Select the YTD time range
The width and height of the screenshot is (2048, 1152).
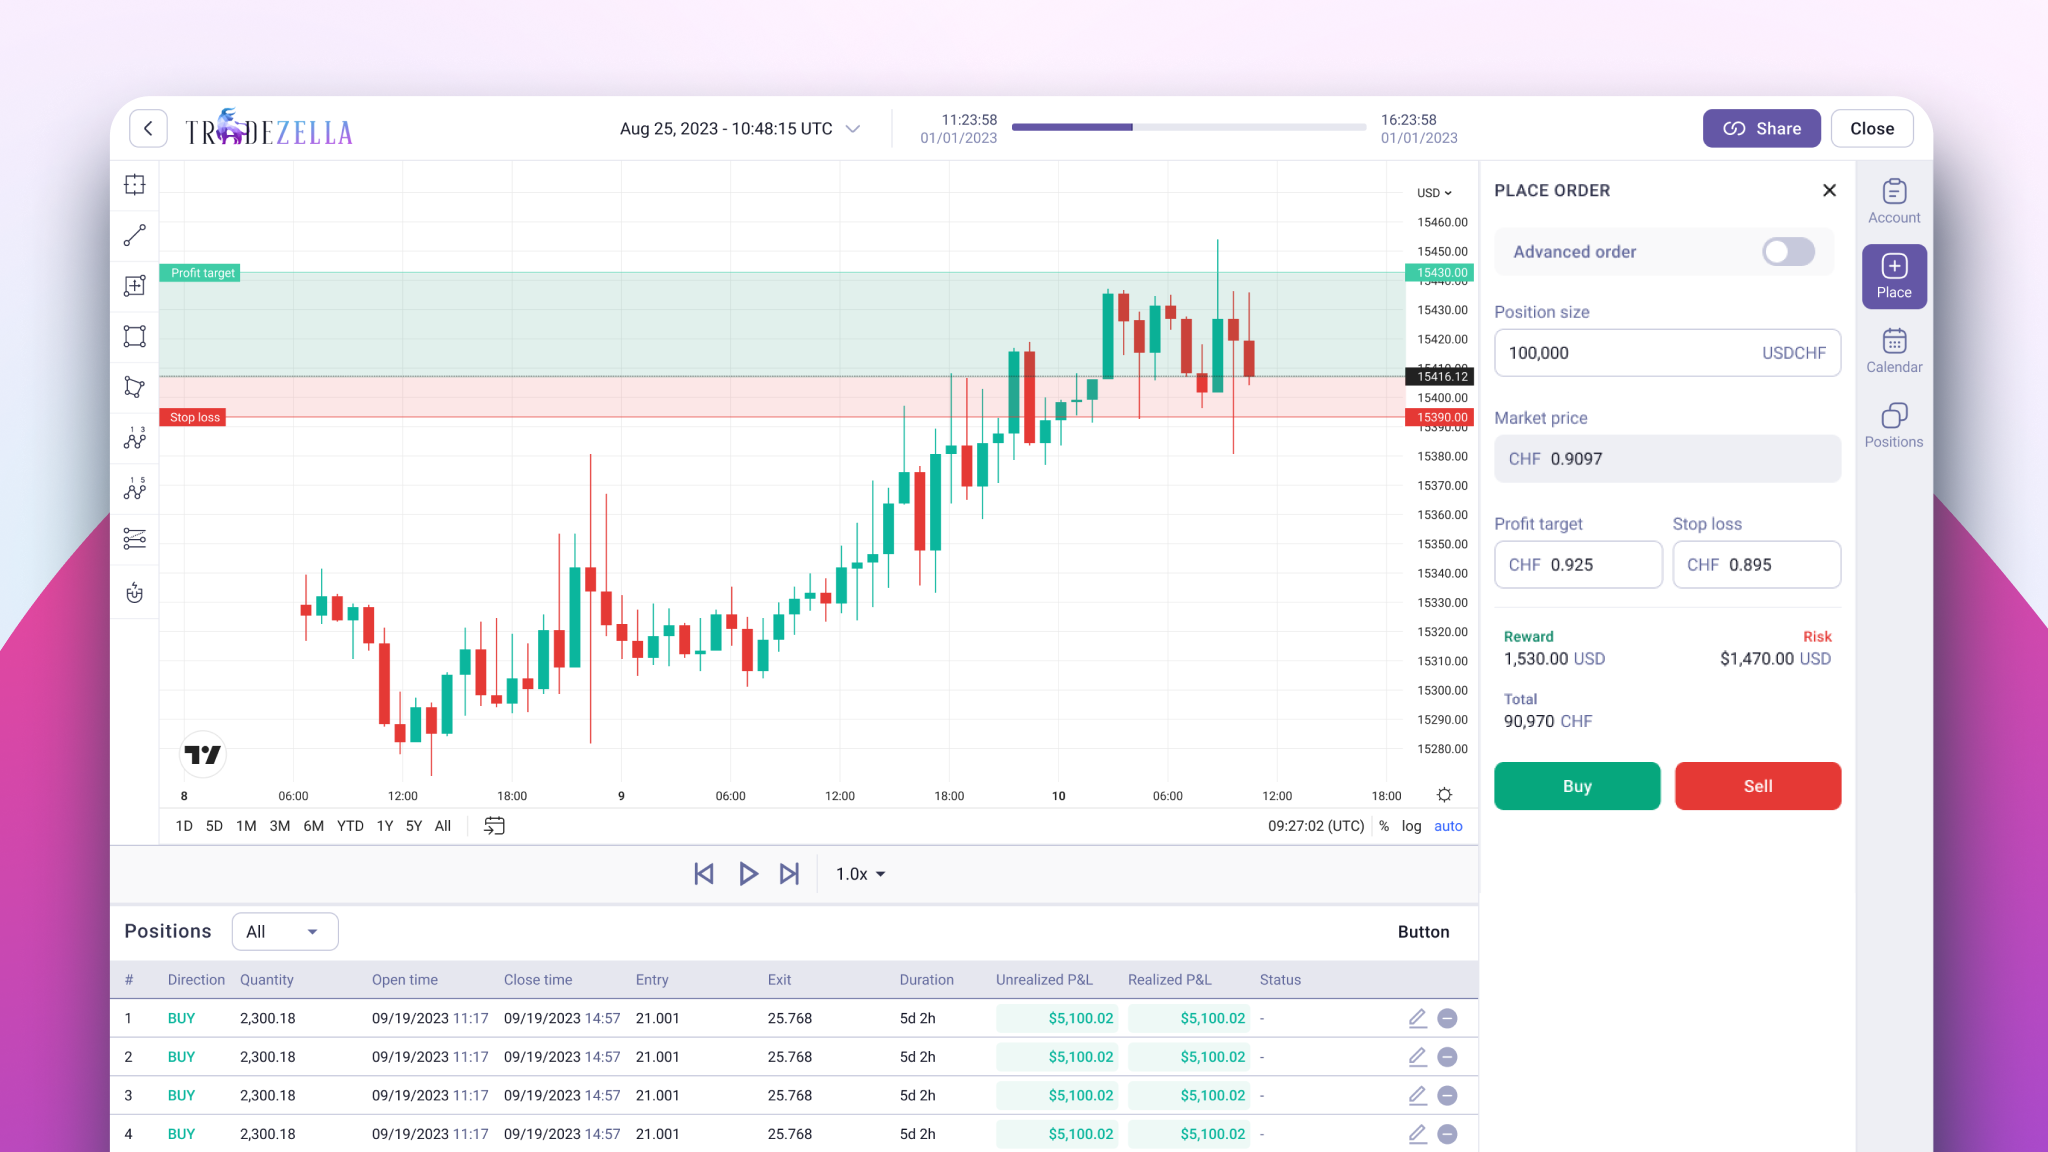coord(350,826)
